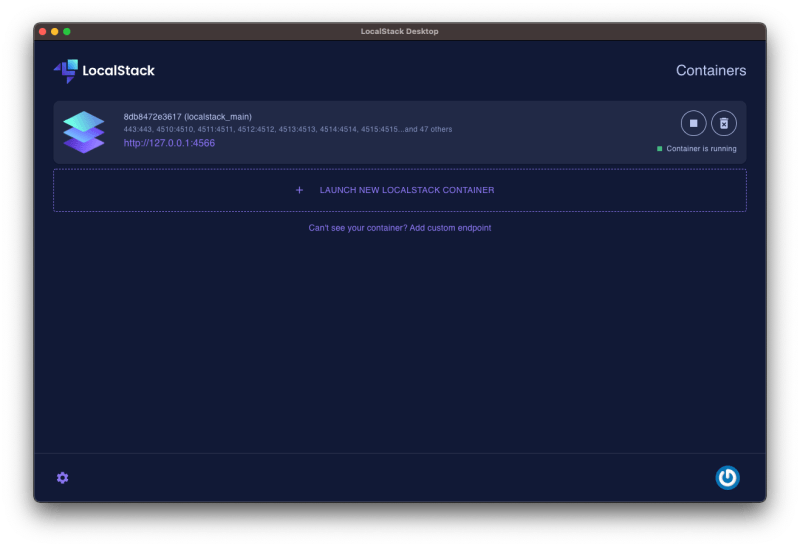Click the blue power button icon

click(x=727, y=478)
